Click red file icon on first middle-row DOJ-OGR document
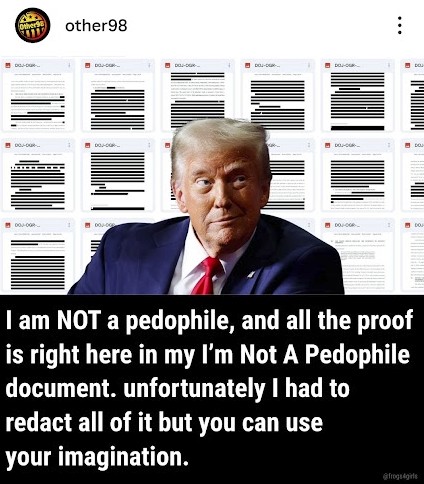424x484 pixels. (7, 145)
